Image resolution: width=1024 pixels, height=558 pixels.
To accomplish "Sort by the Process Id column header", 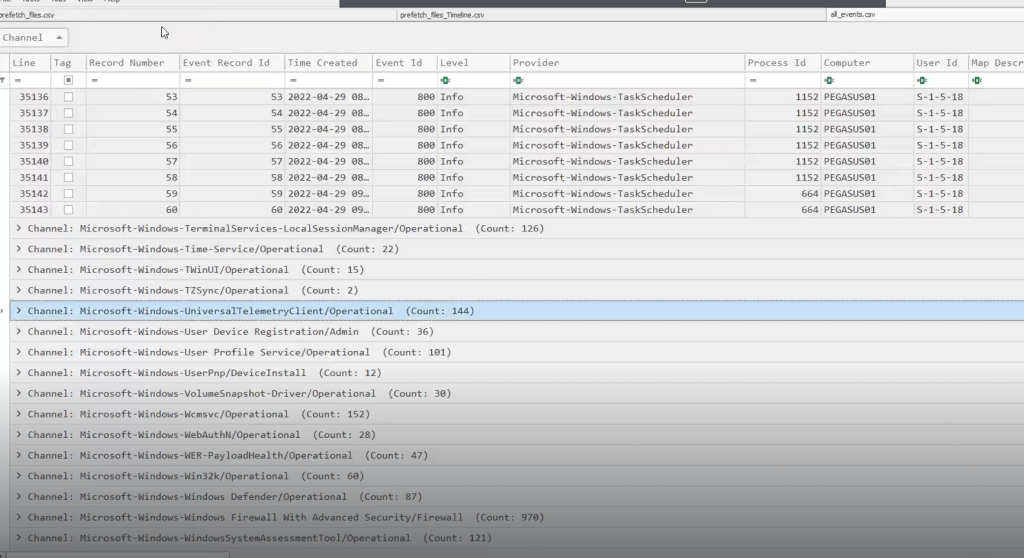I will (x=782, y=63).
